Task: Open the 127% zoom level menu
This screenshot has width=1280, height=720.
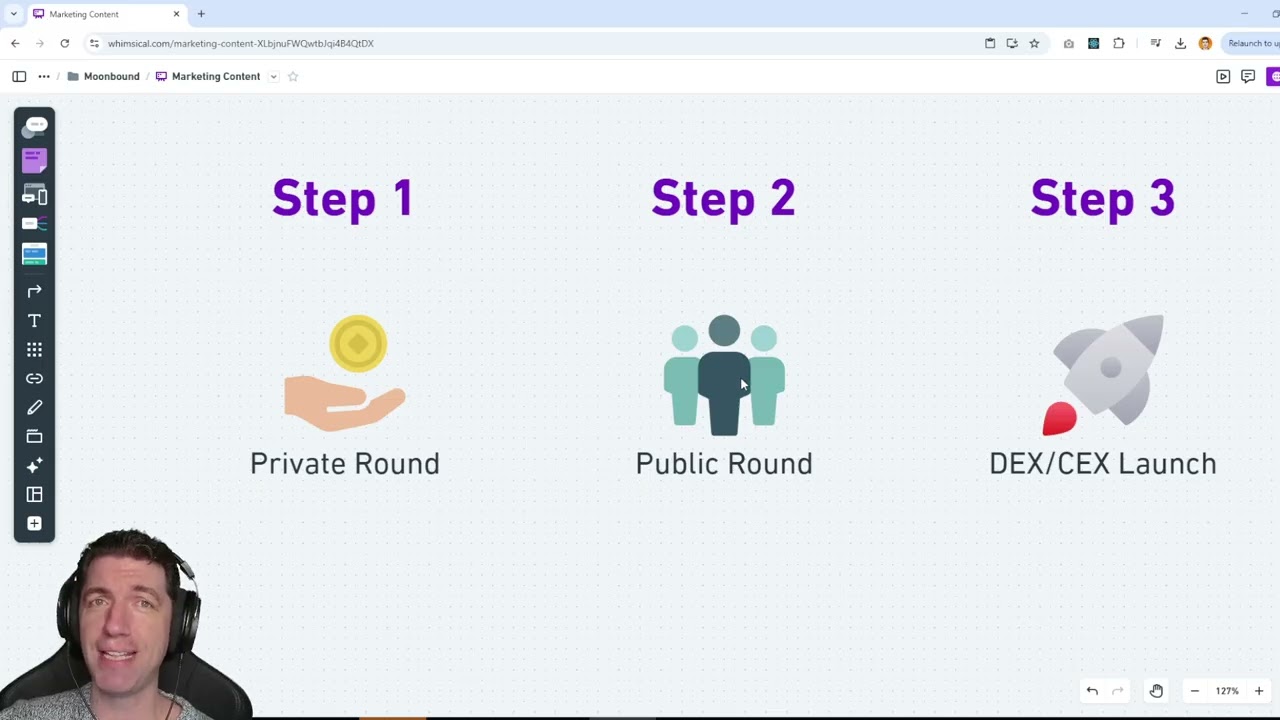Action: click(x=1227, y=691)
